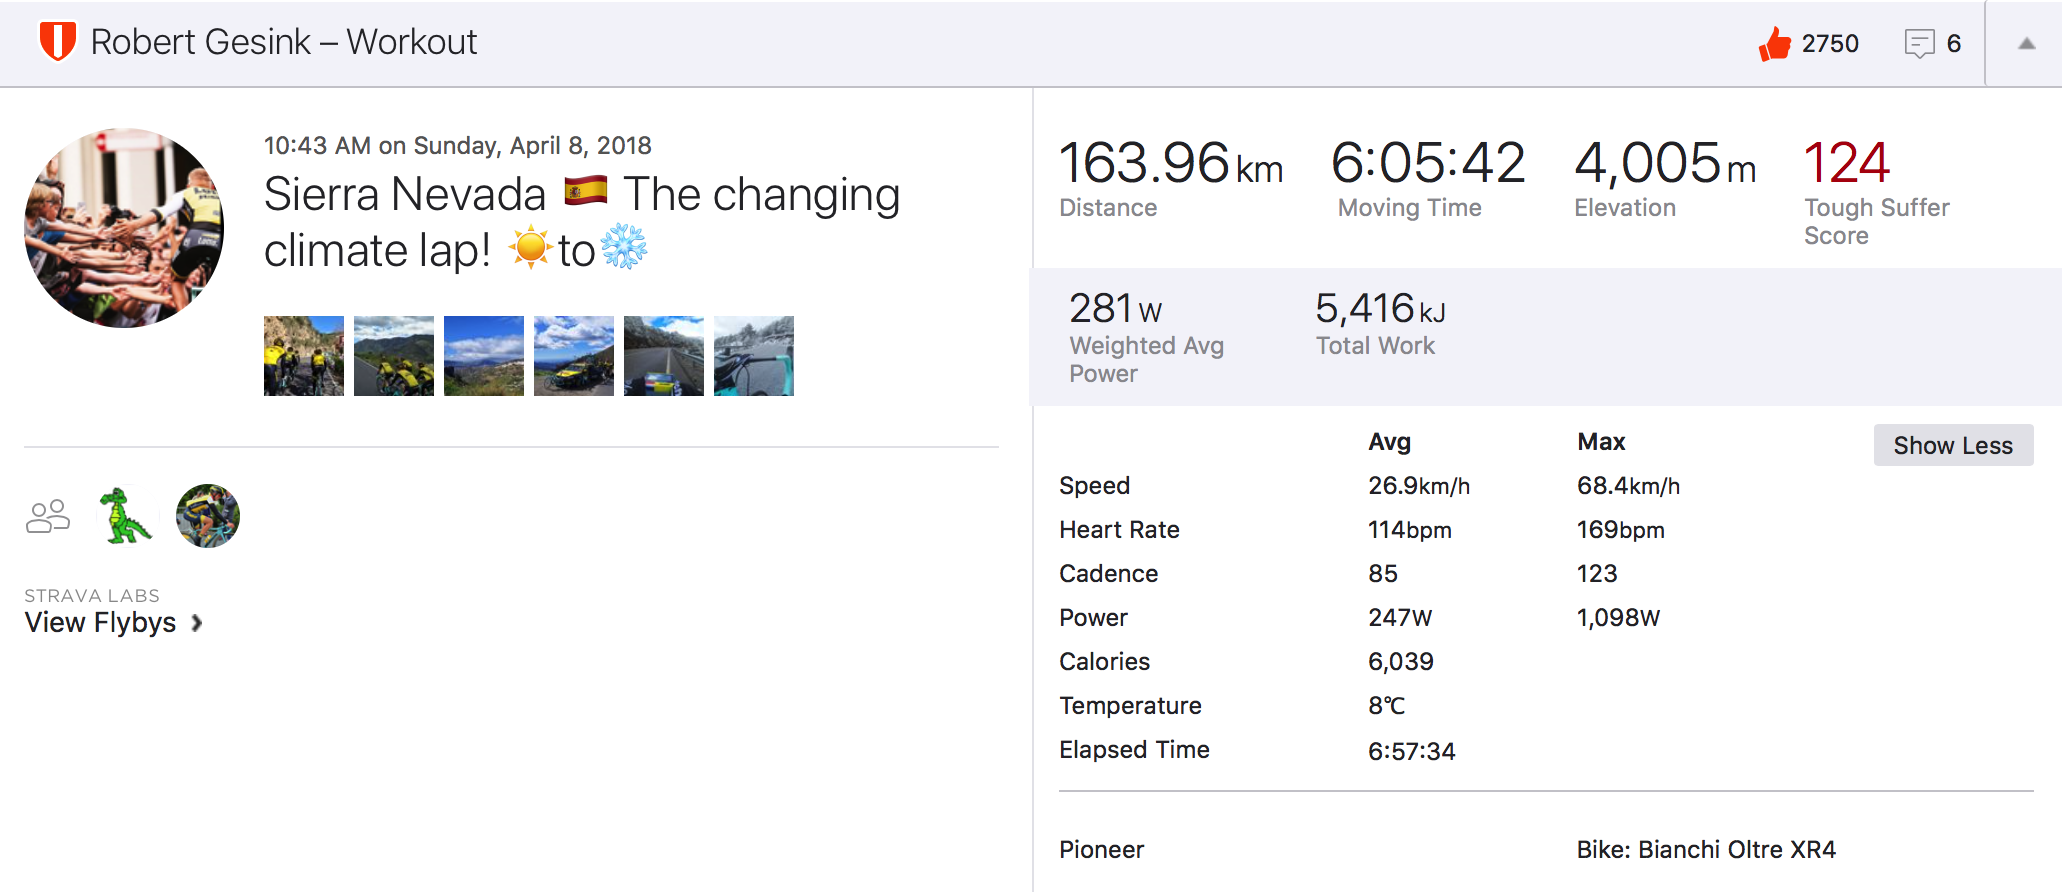Screen dimensions: 2062x892
Task: Collapse the activity header with up arrow
Action: [2026, 44]
